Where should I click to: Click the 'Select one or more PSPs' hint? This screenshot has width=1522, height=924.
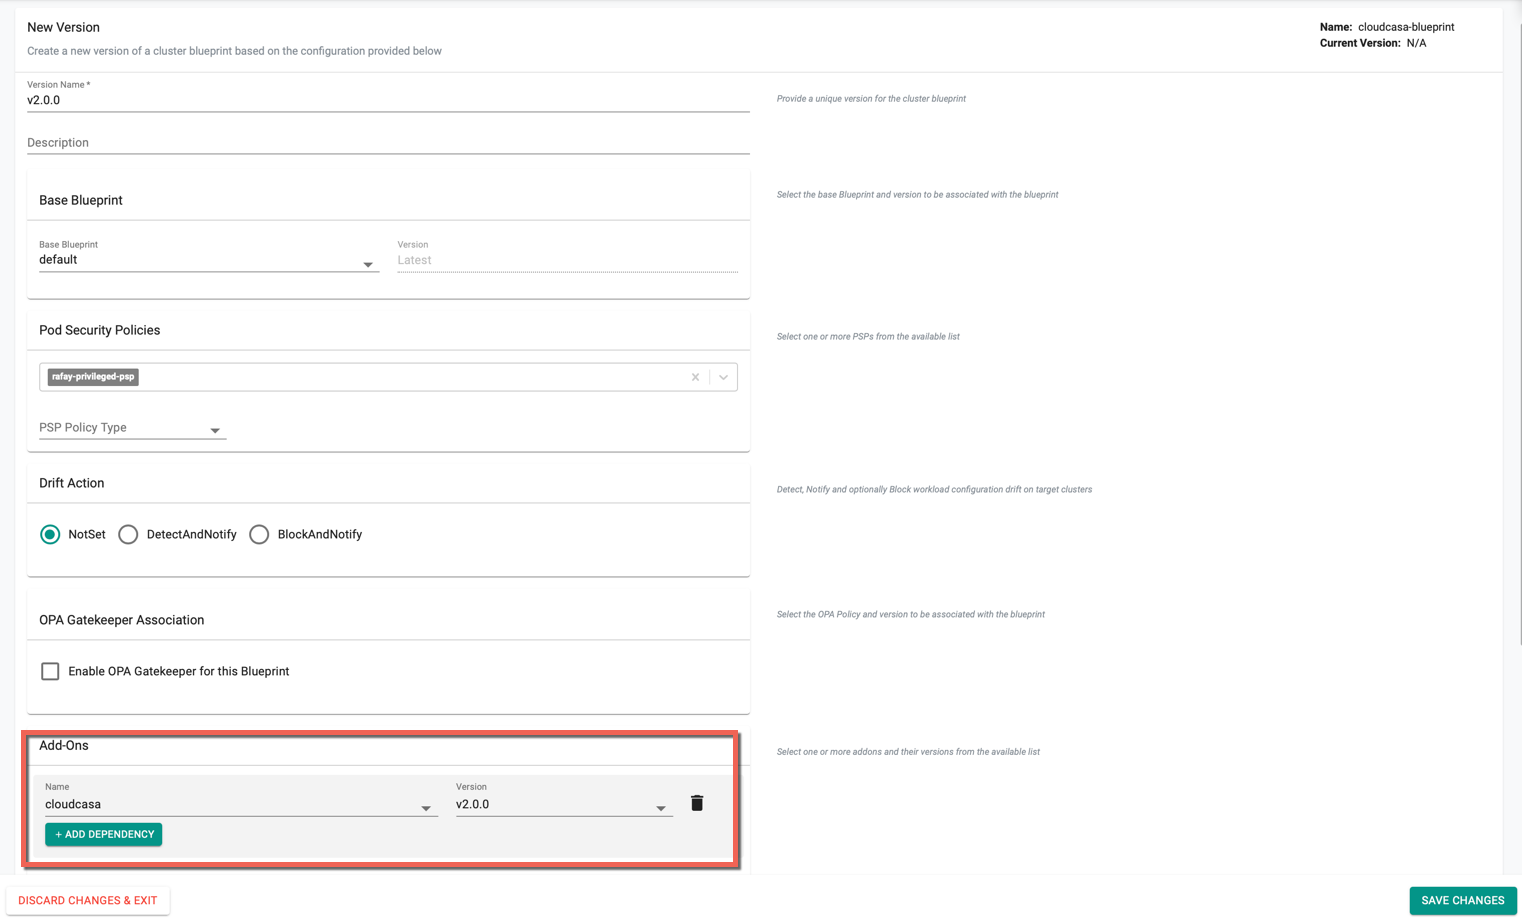pyautogui.click(x=868, y=337)
